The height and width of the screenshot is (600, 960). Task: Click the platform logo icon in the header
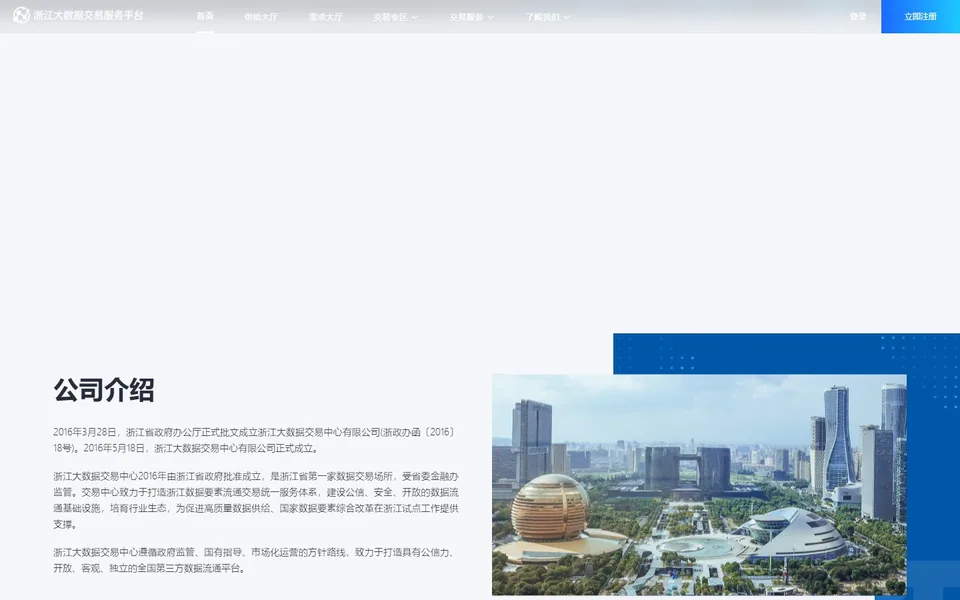[x=21, y=15]
